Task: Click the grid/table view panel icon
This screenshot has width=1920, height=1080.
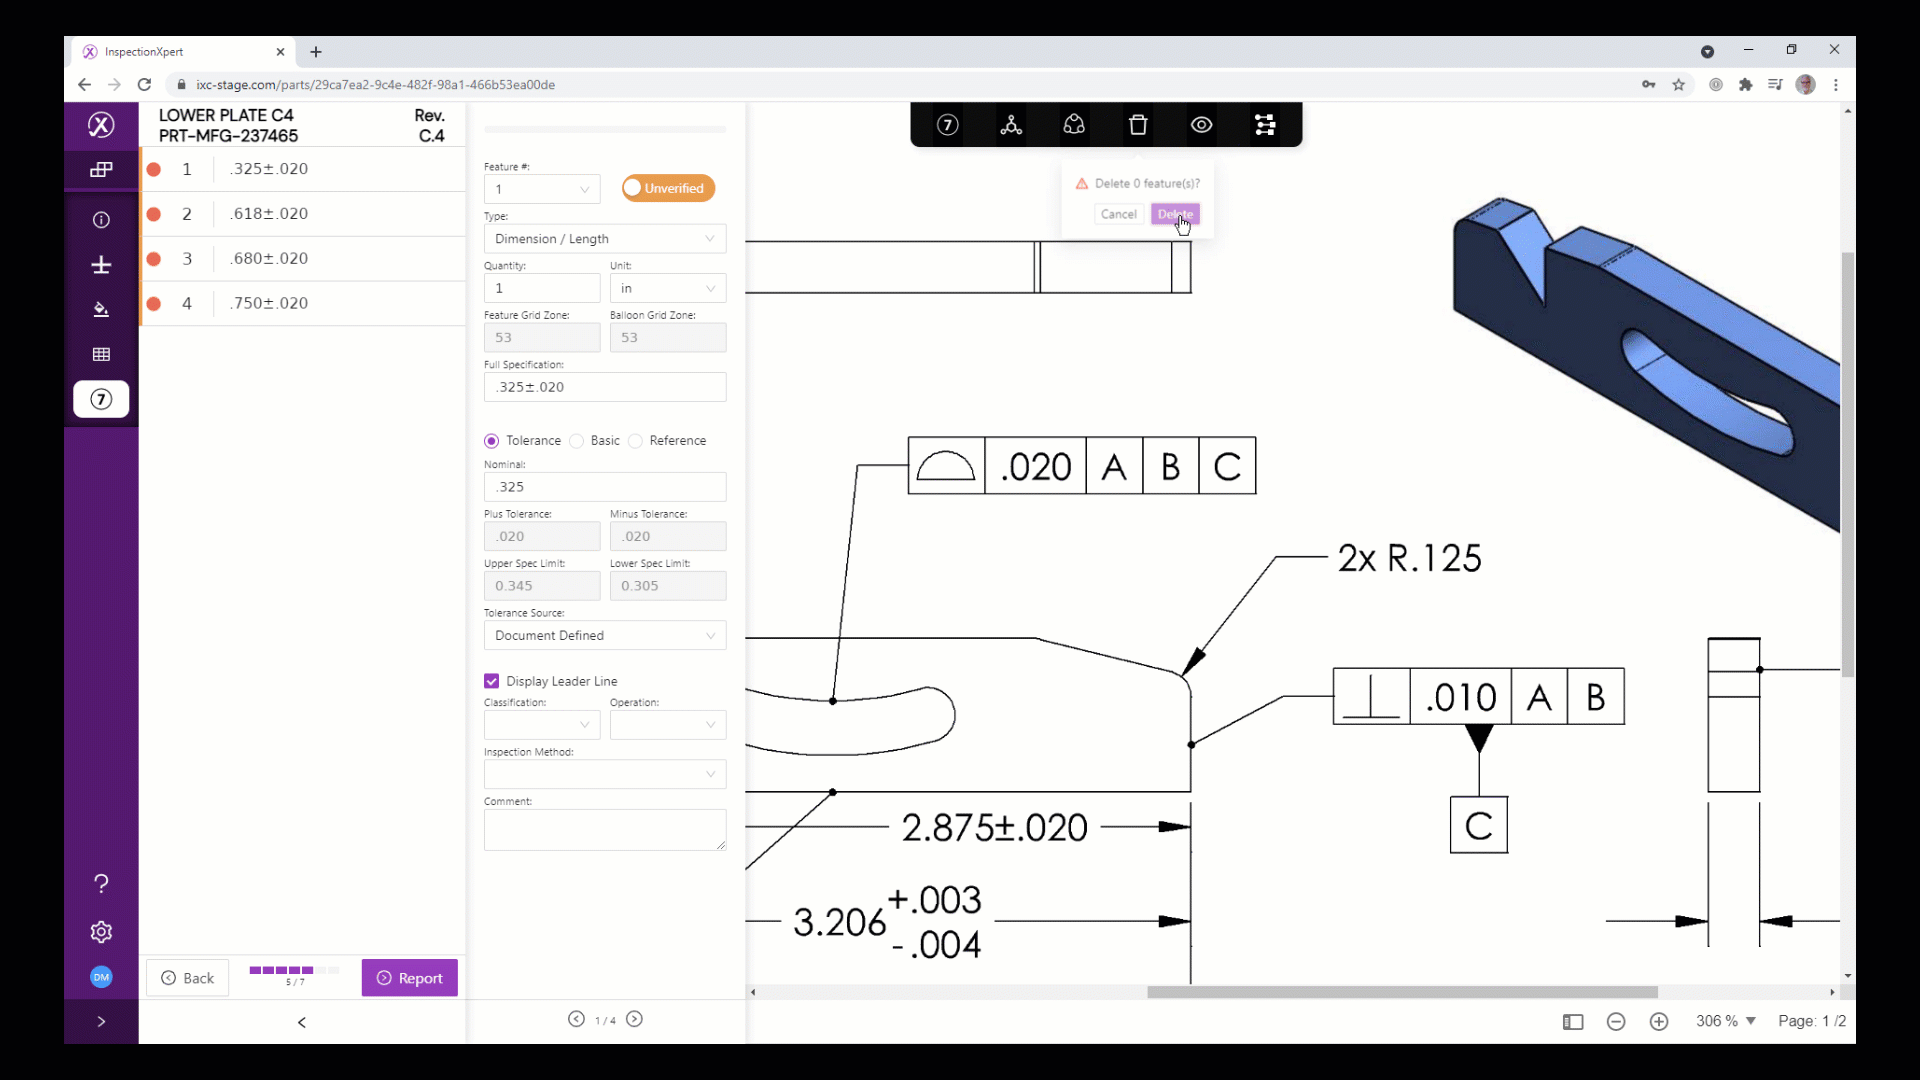Action: 102,353
